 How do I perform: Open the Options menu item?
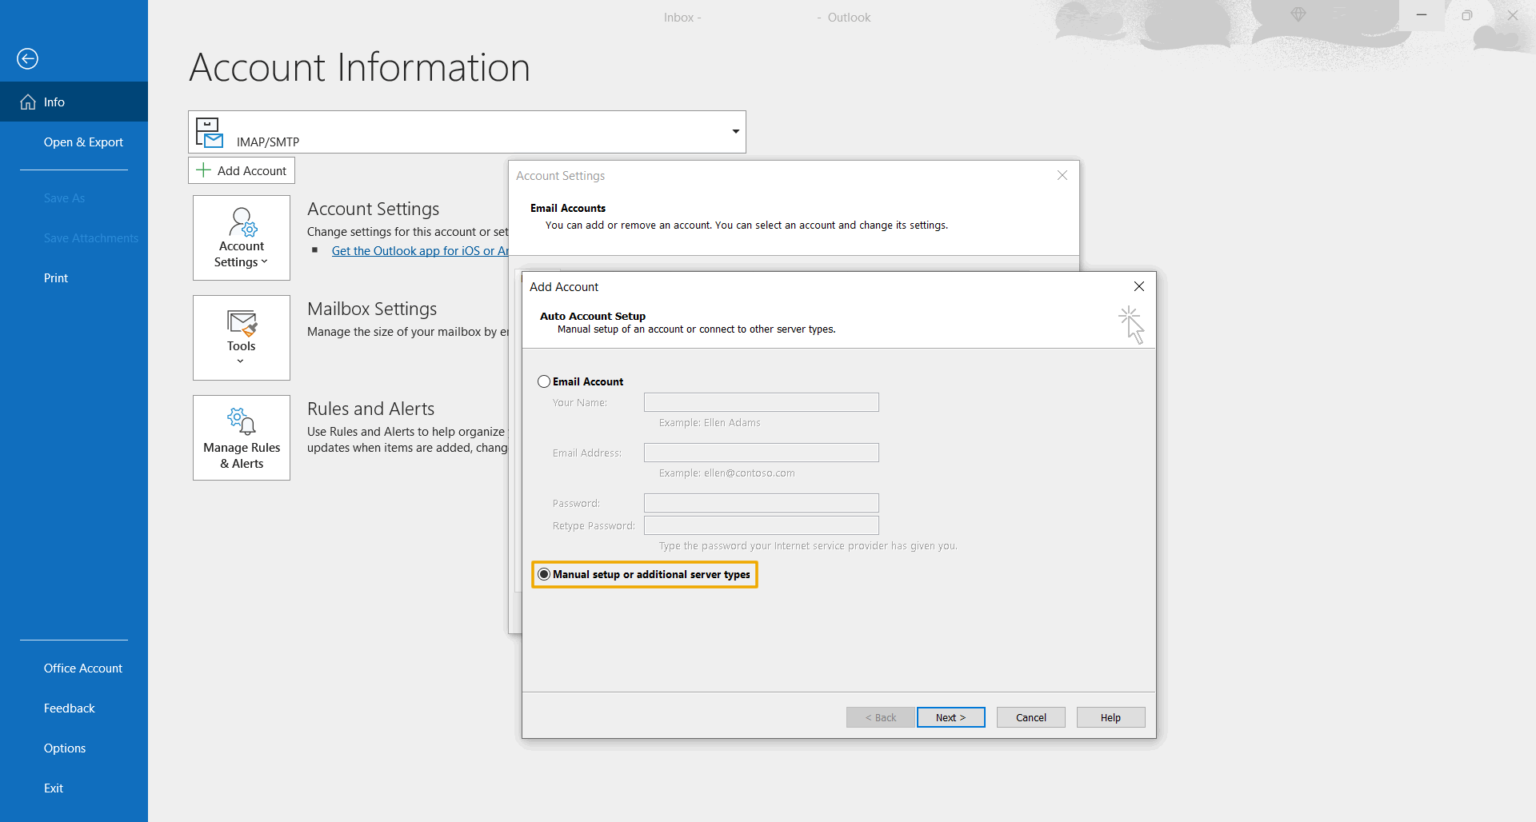point(64,748)
